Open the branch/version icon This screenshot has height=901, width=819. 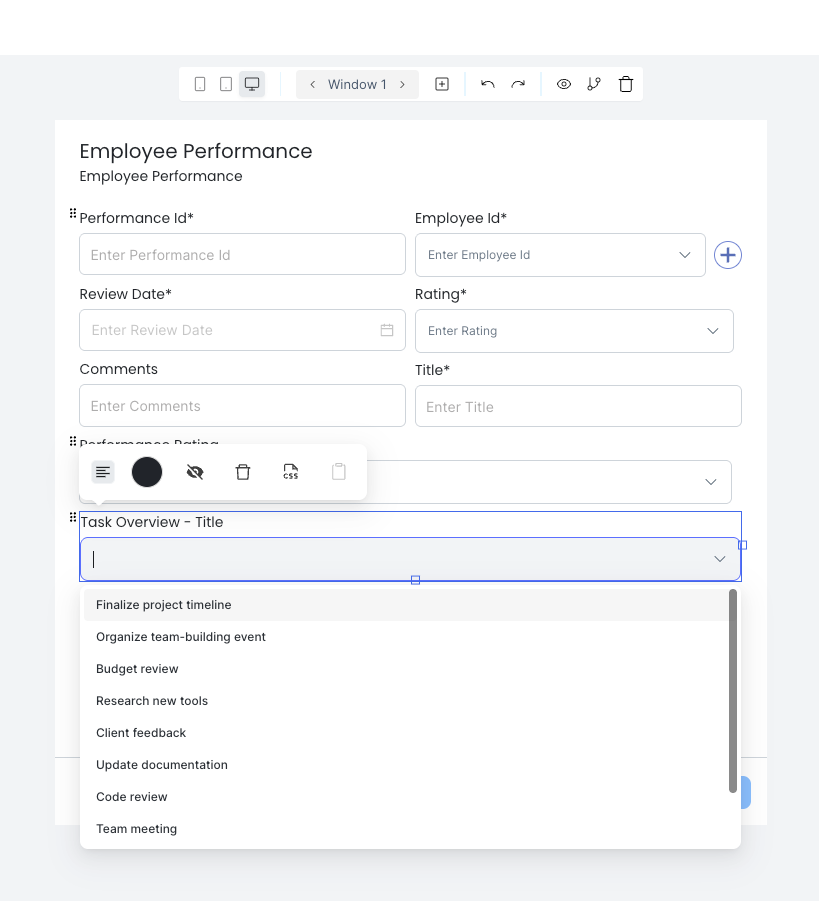pos(594,84)
